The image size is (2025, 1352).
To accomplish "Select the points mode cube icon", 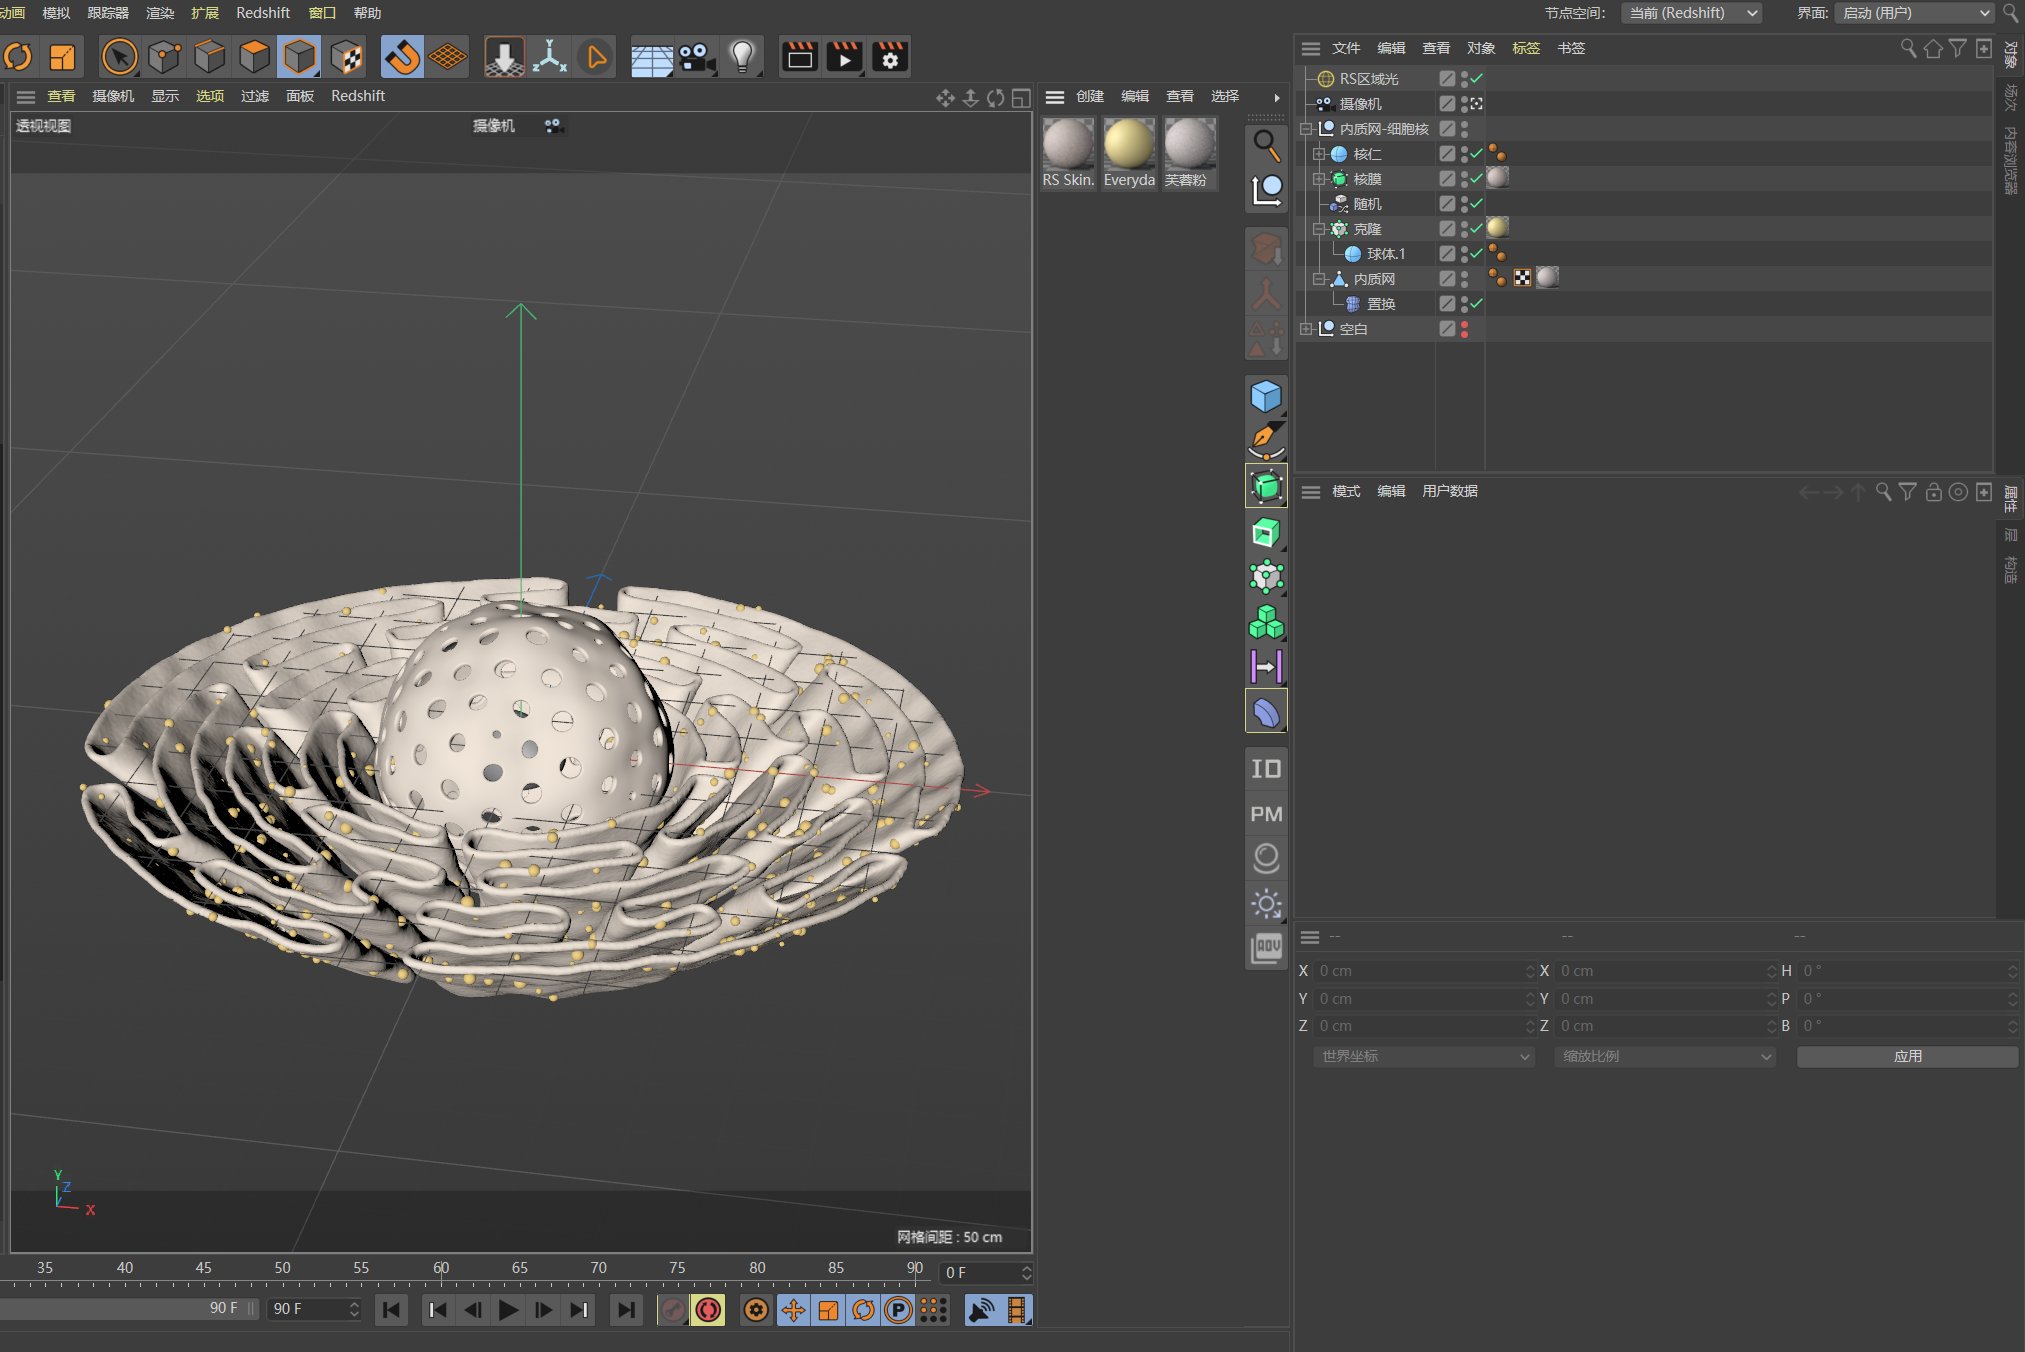I will 165,57.
